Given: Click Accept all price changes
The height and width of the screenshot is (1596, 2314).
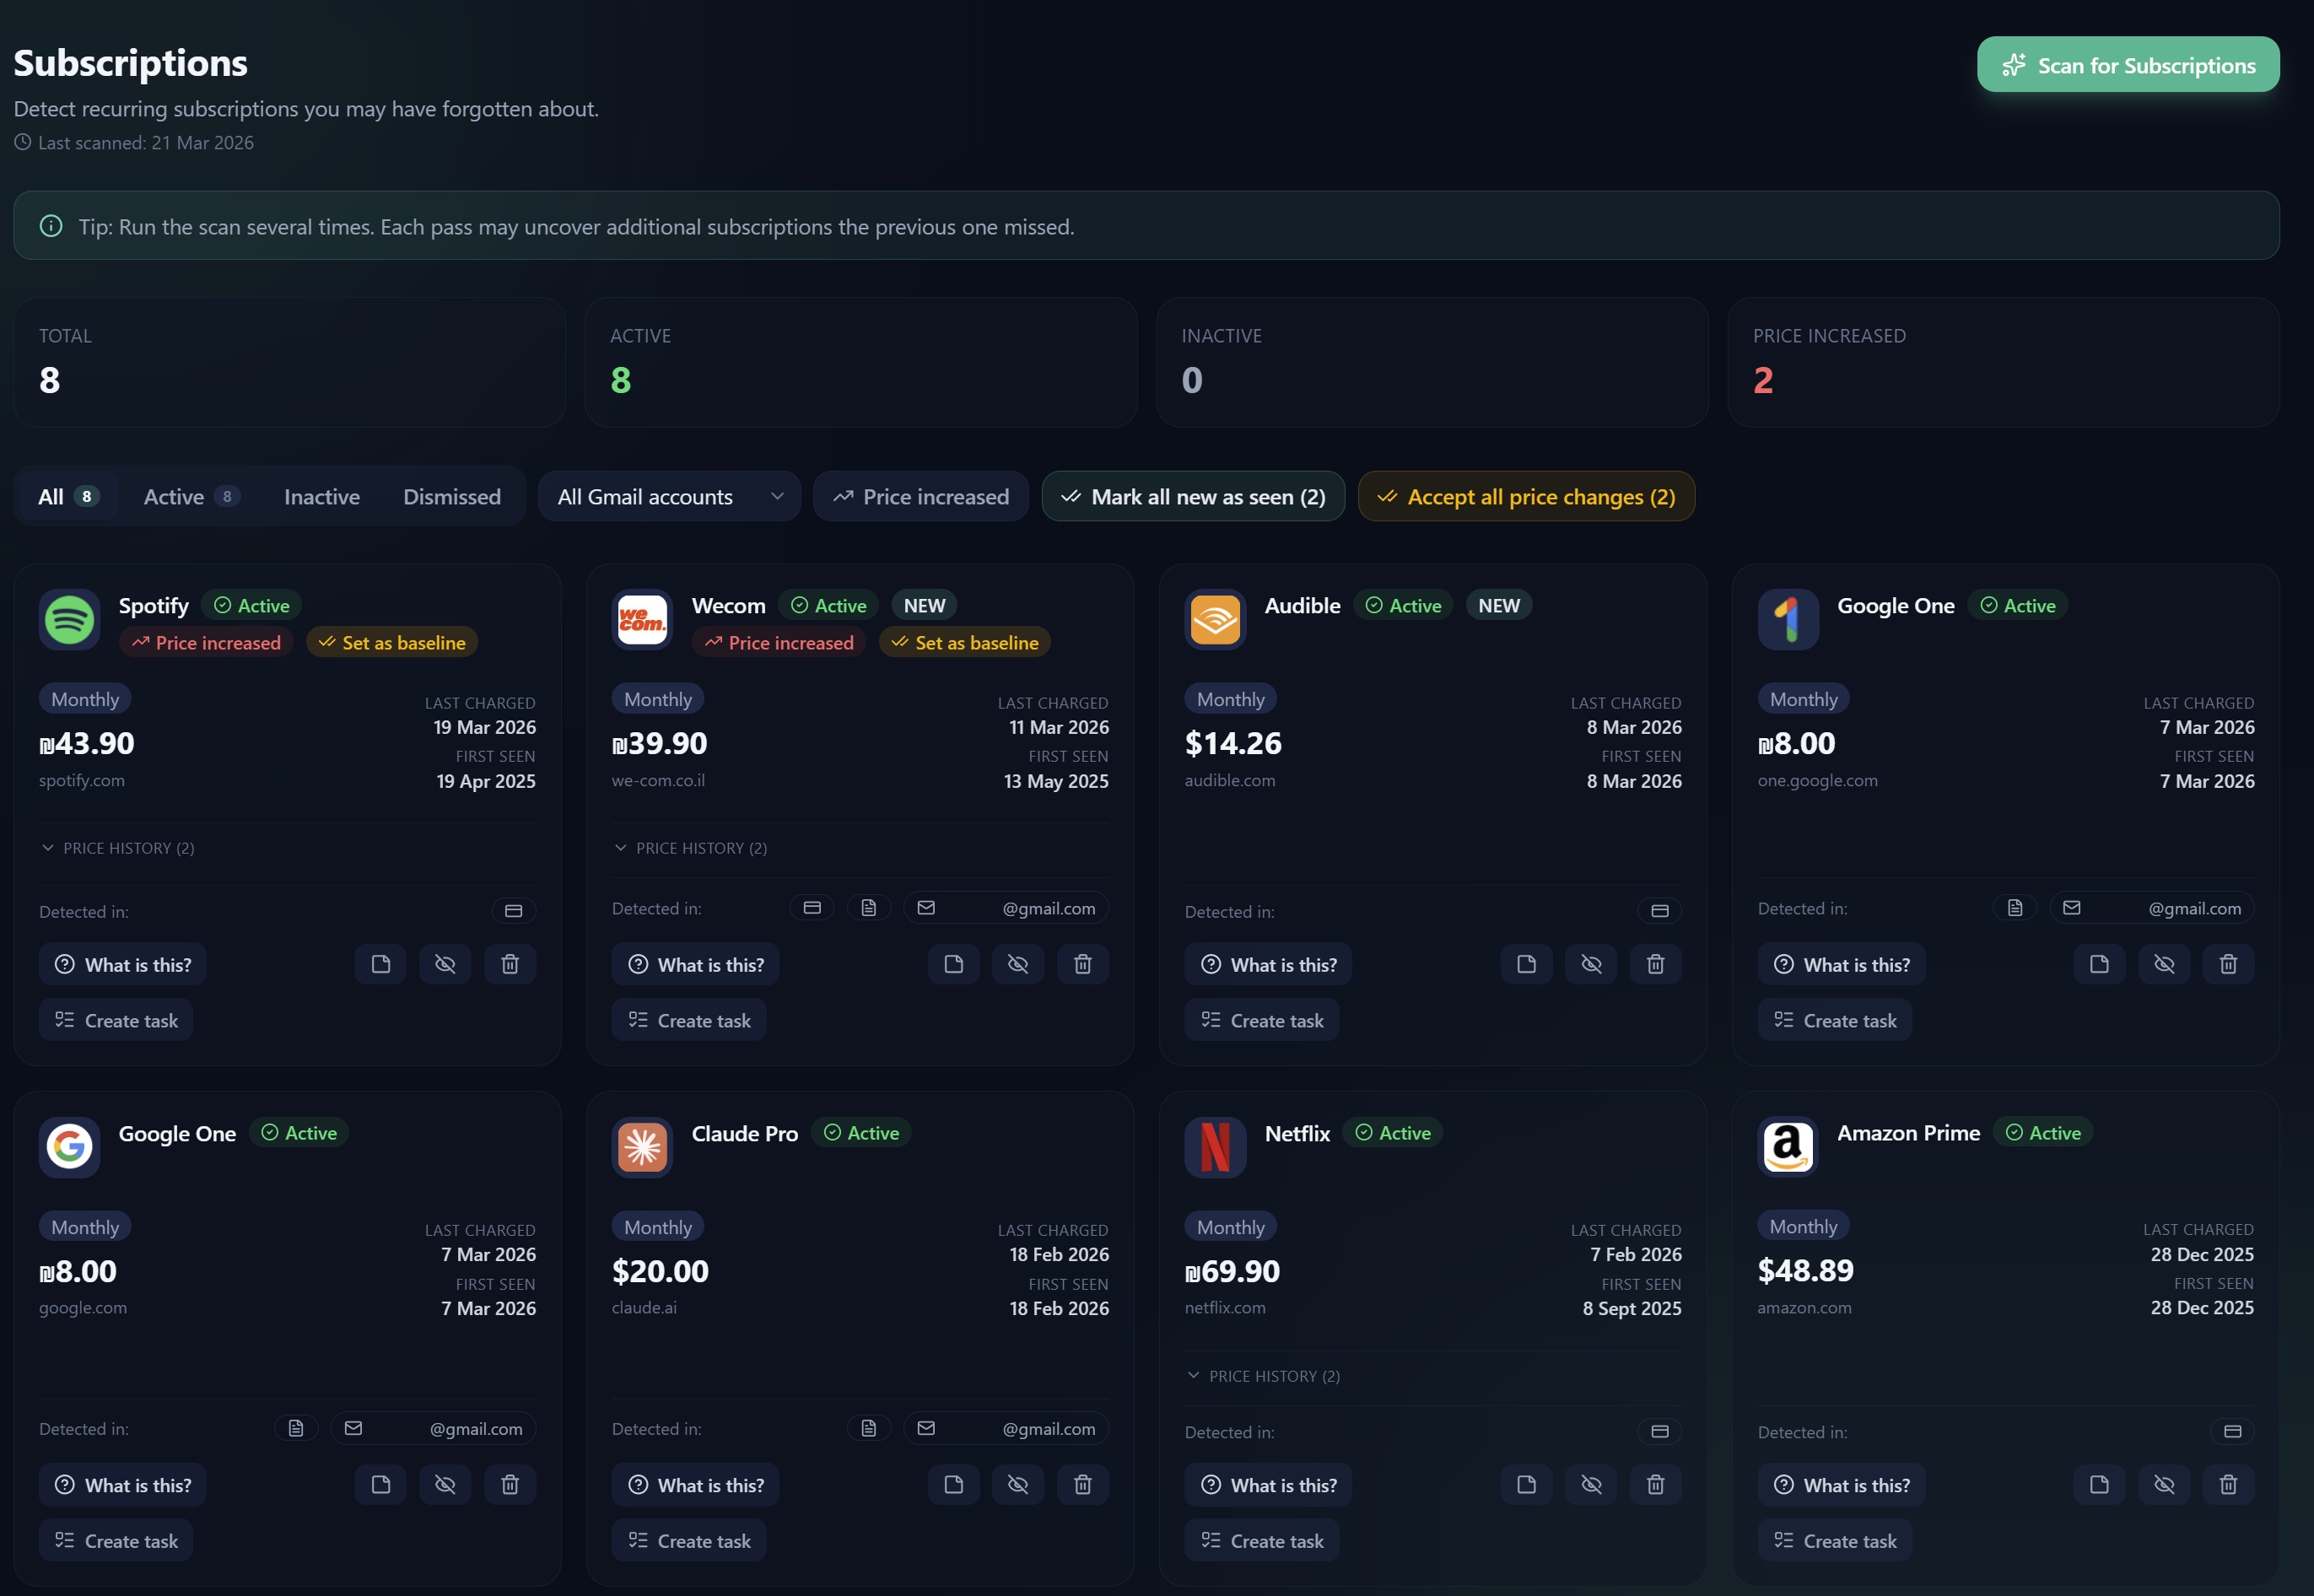Looking at the screenshot, I should (1526, 497).
